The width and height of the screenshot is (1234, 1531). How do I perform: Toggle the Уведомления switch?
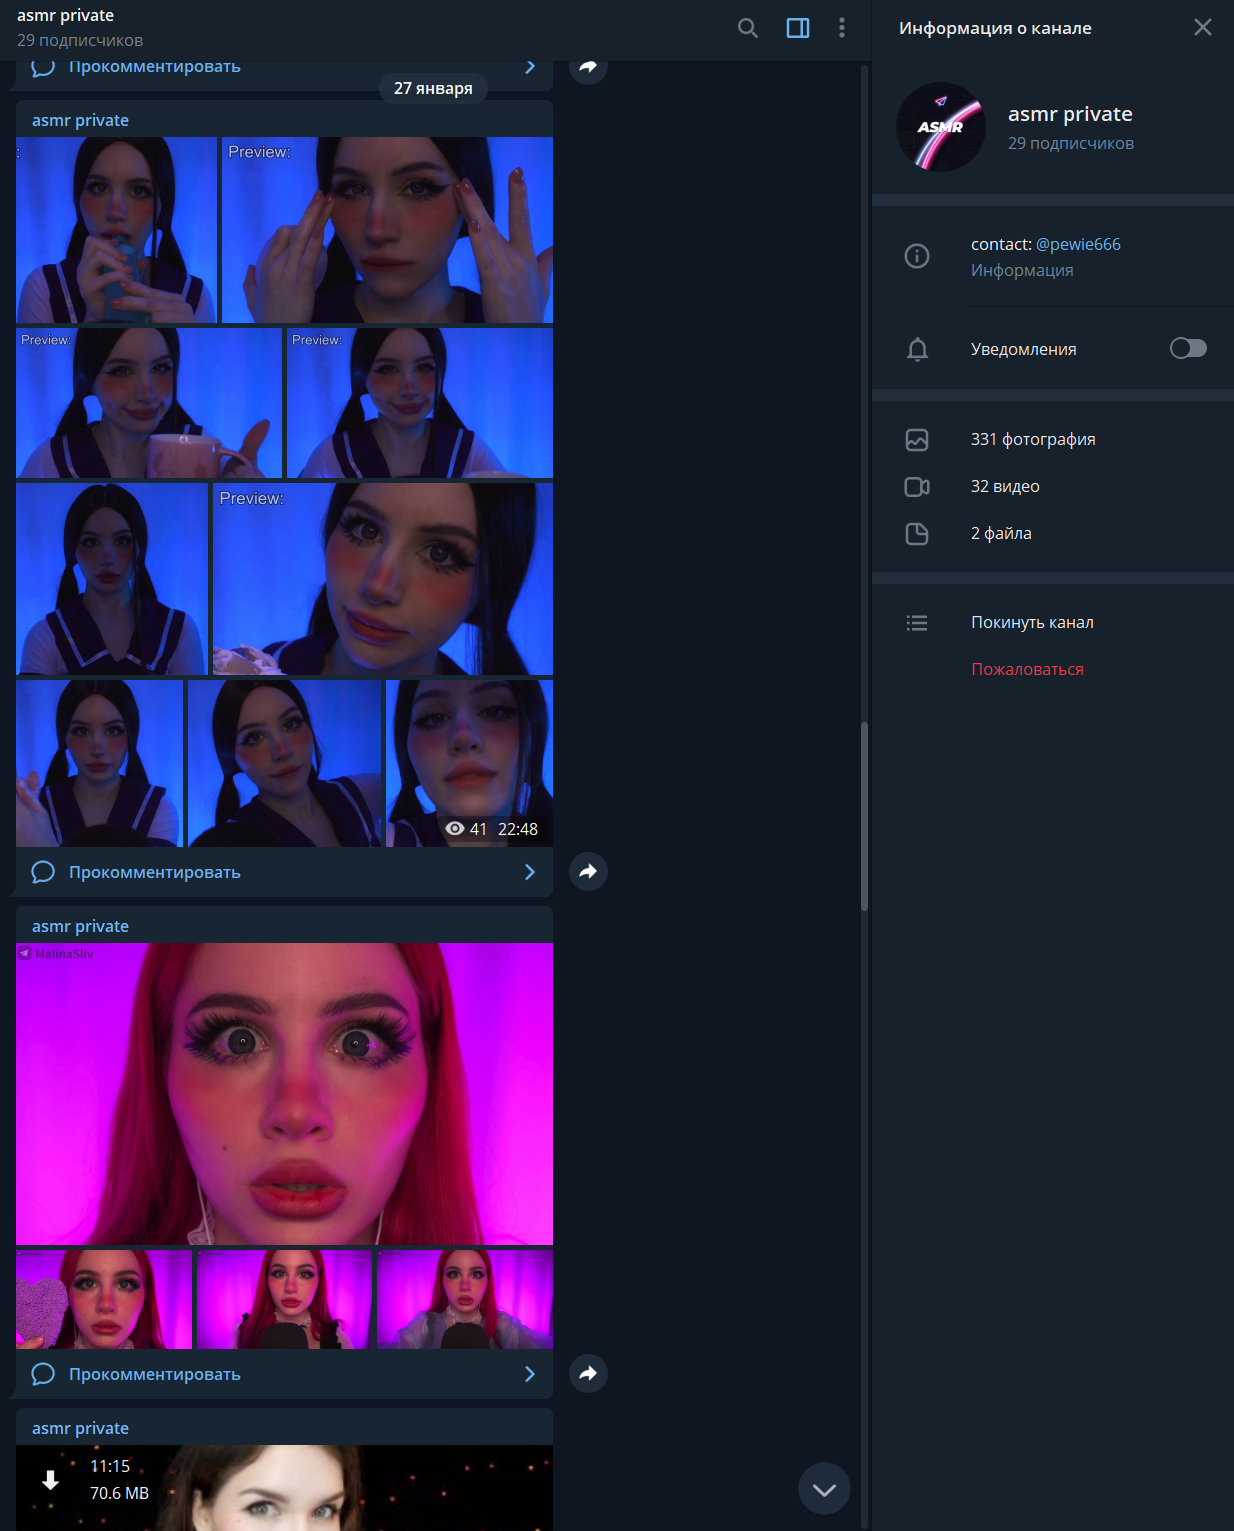[x=1188, y=348]
